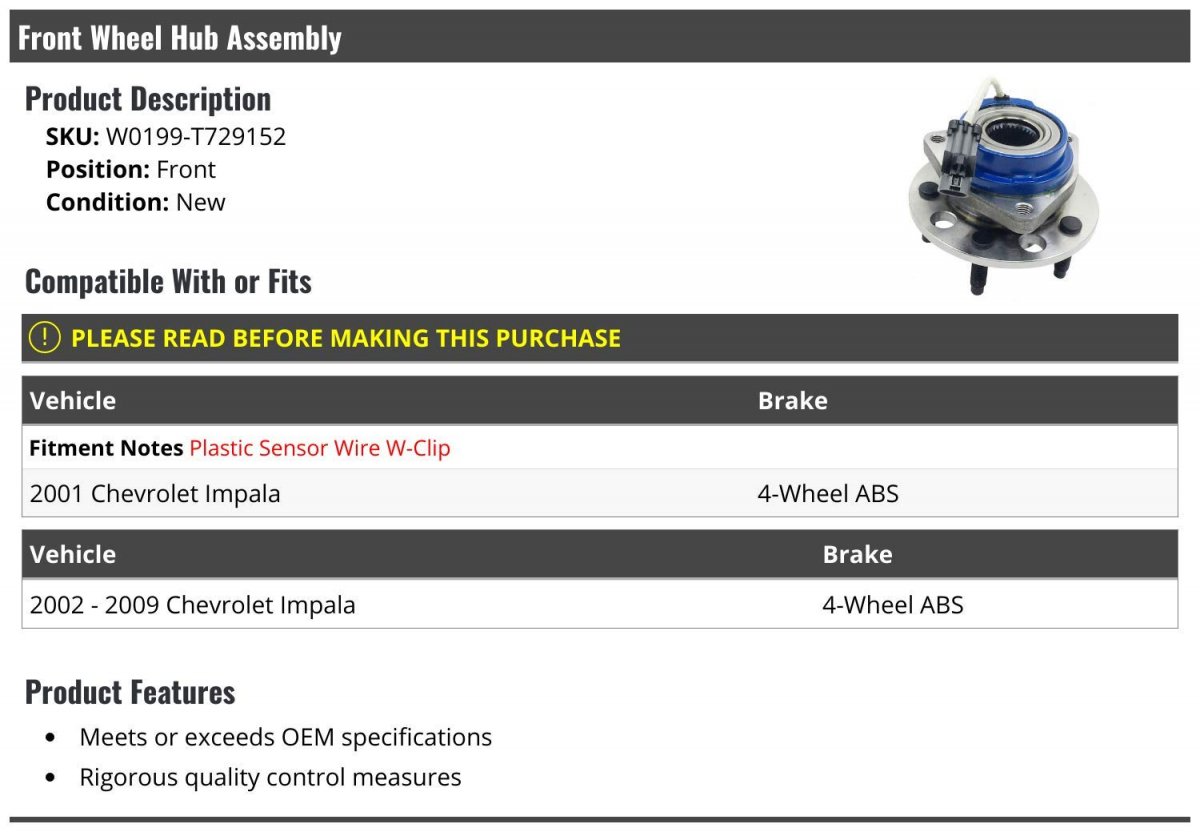This screenshot has width=1200, height=832.
Task: Click the Product Description heading
Action: 148,99
